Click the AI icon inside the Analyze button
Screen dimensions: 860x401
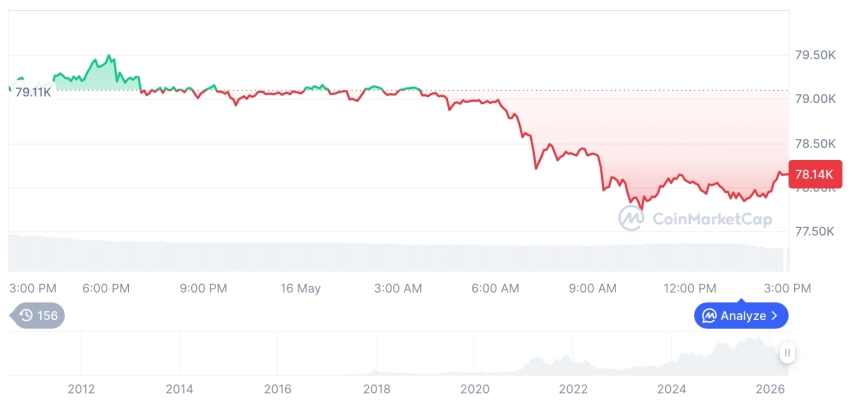(x=710, y=315)
